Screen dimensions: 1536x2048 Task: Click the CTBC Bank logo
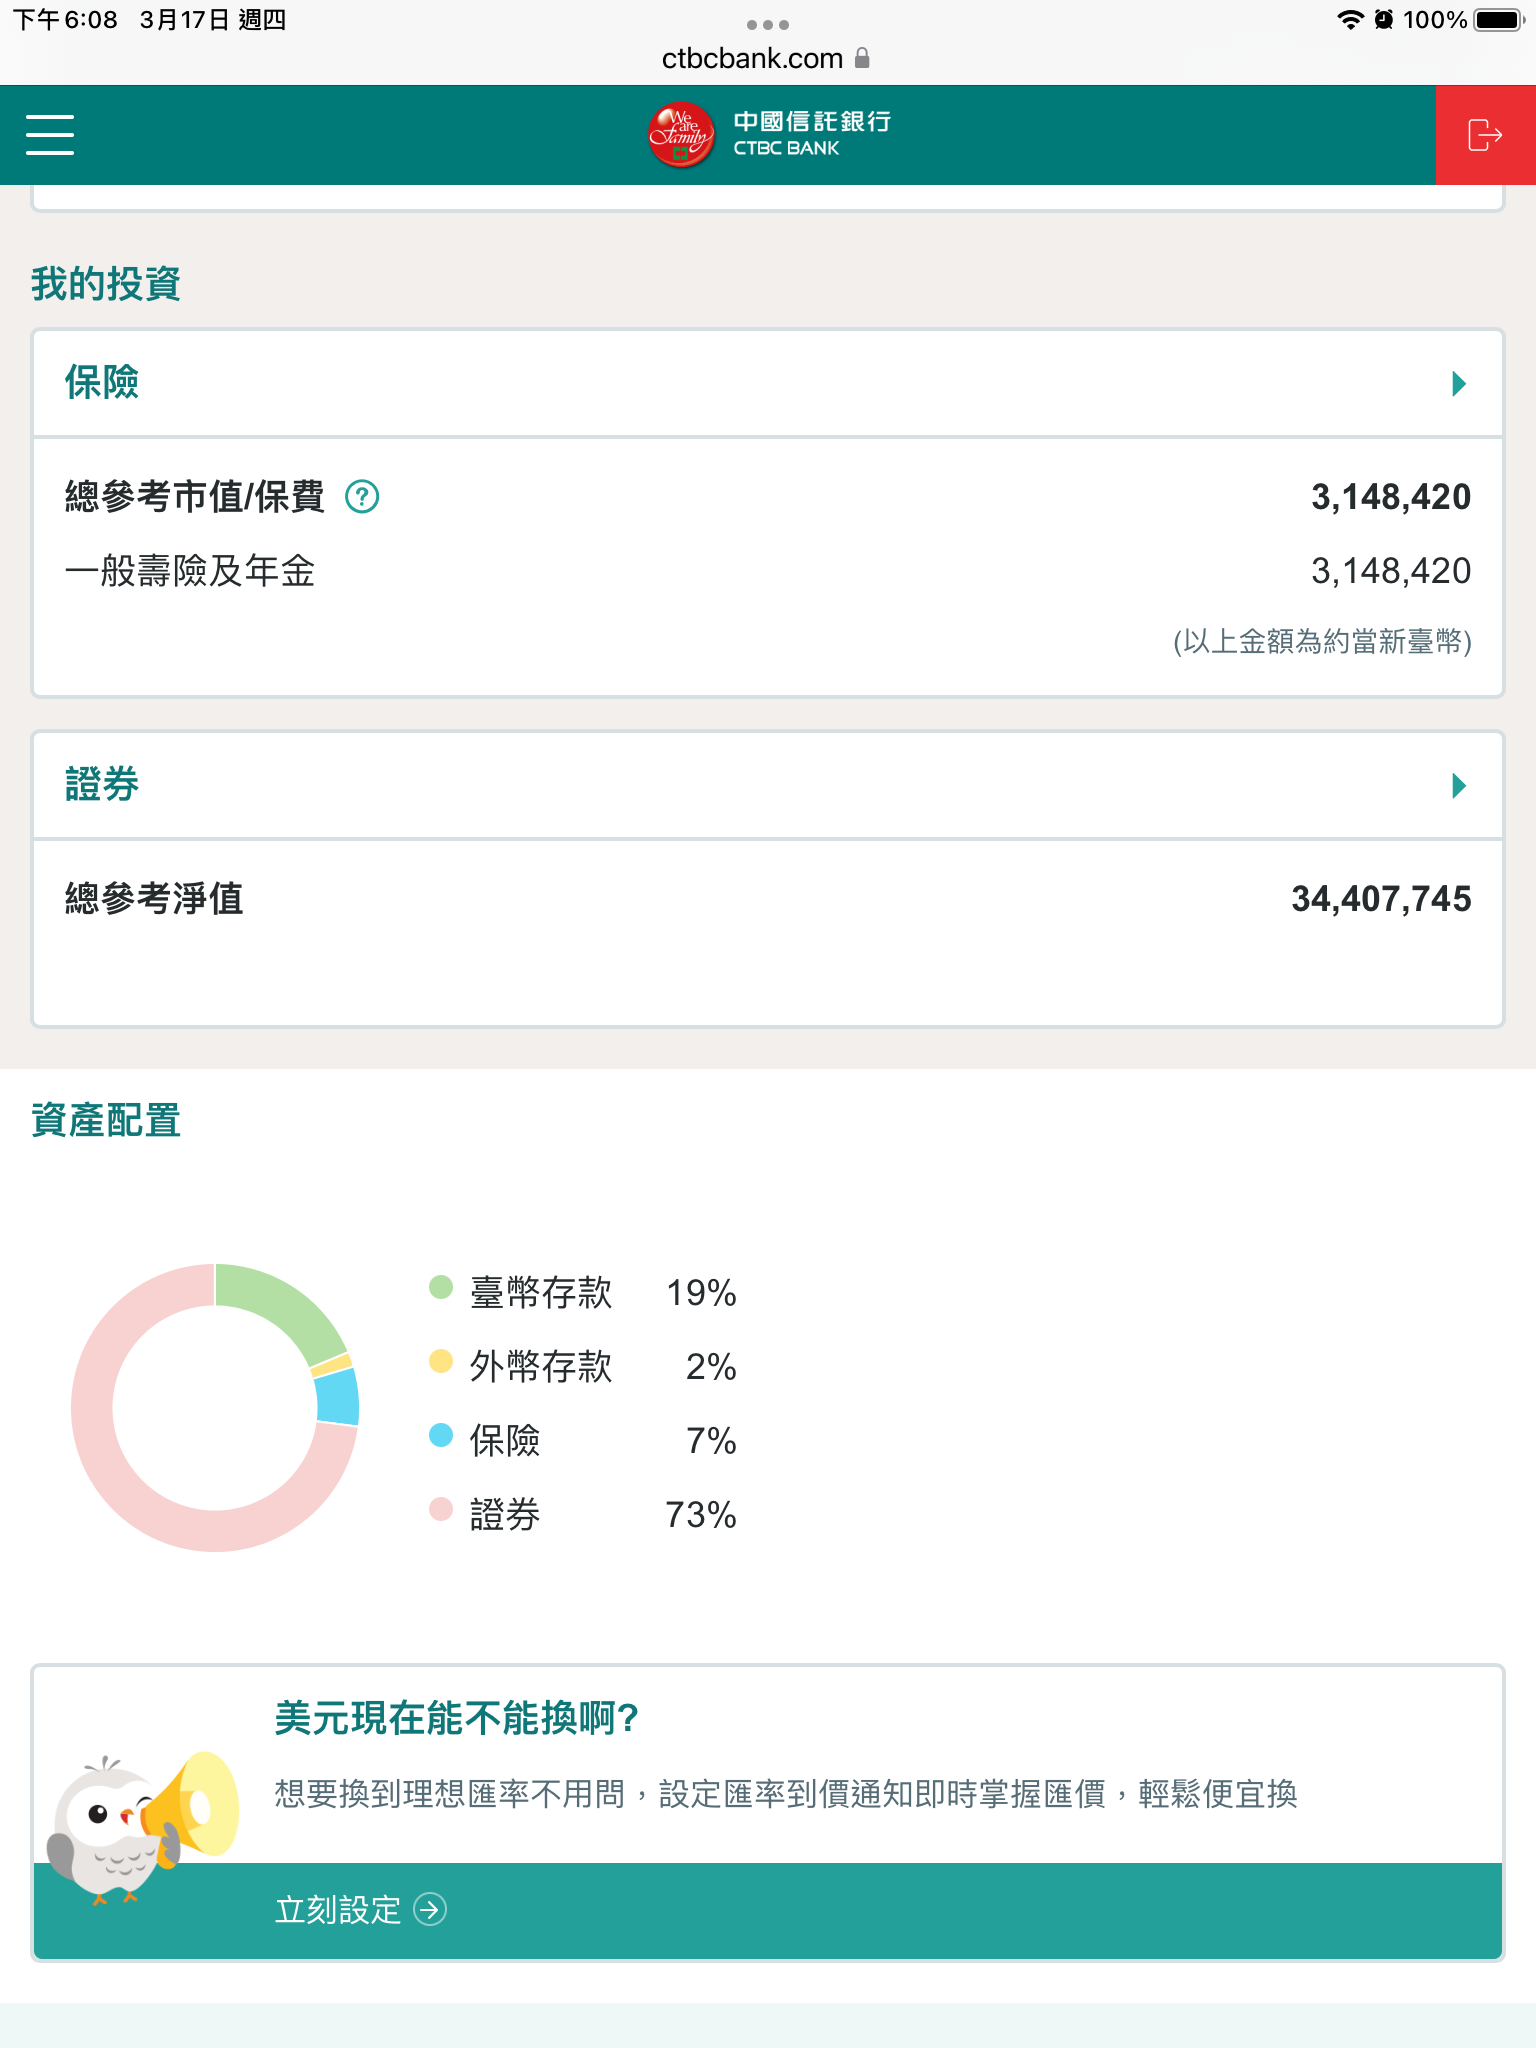point(768,135)
